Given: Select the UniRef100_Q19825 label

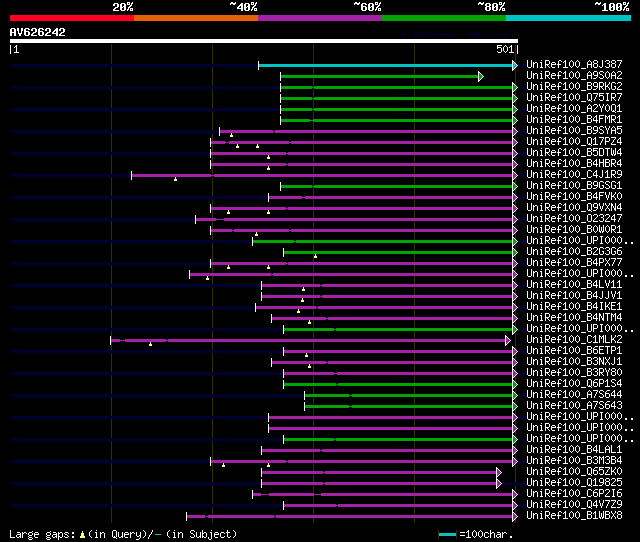Looking at the screenshot, I should point(574,483).
